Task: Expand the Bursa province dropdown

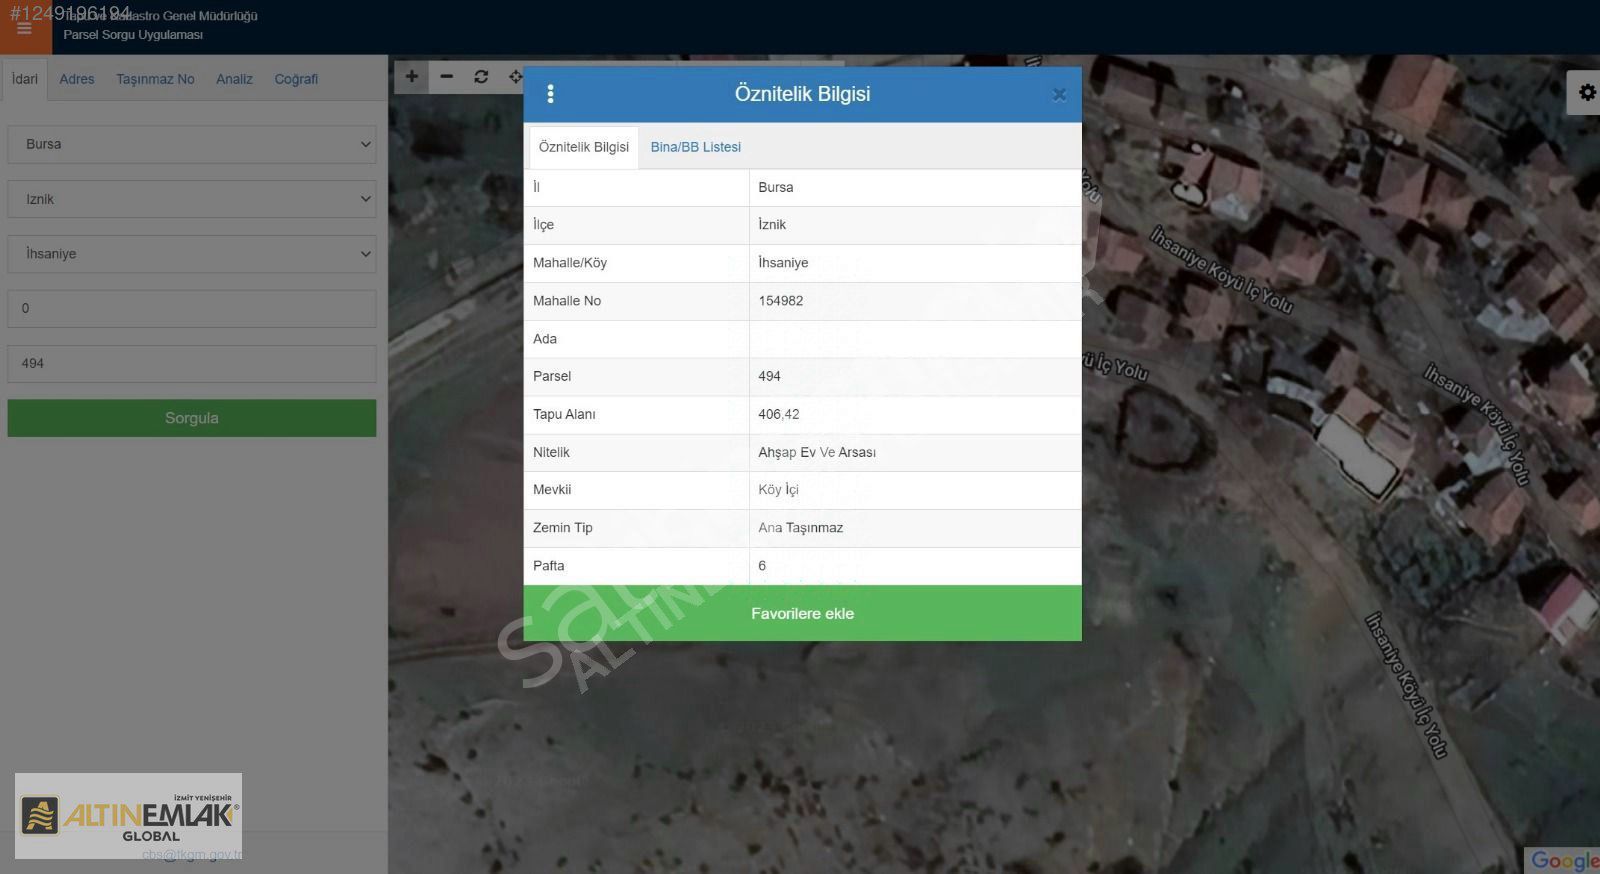Action: pos(192,144)
